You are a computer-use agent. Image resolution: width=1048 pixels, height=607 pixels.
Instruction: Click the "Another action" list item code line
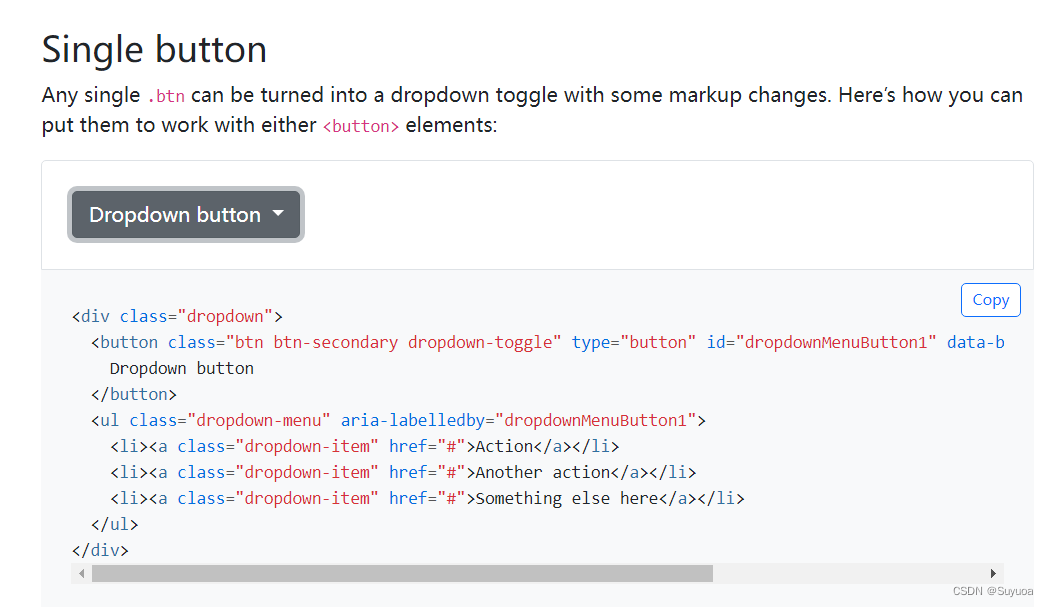pyautogui.click(x=403, y=472)
